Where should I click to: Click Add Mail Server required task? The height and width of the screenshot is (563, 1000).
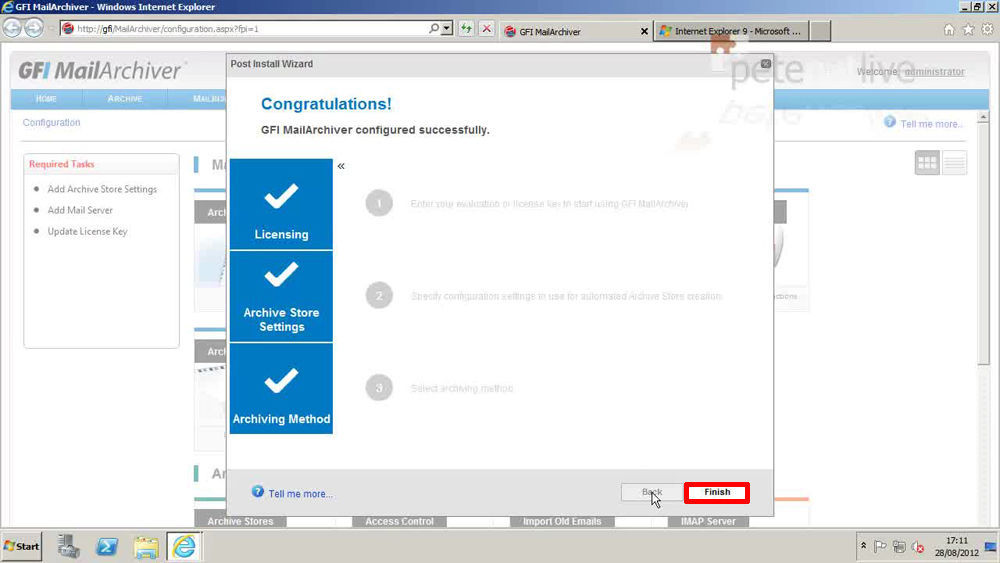[80, 210]
